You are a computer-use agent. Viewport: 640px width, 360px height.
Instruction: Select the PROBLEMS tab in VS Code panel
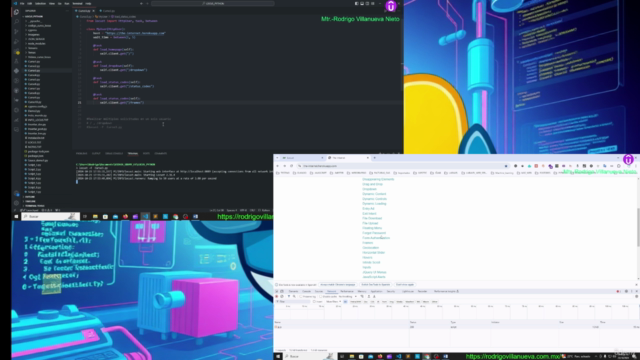click(x=81, y=153)
